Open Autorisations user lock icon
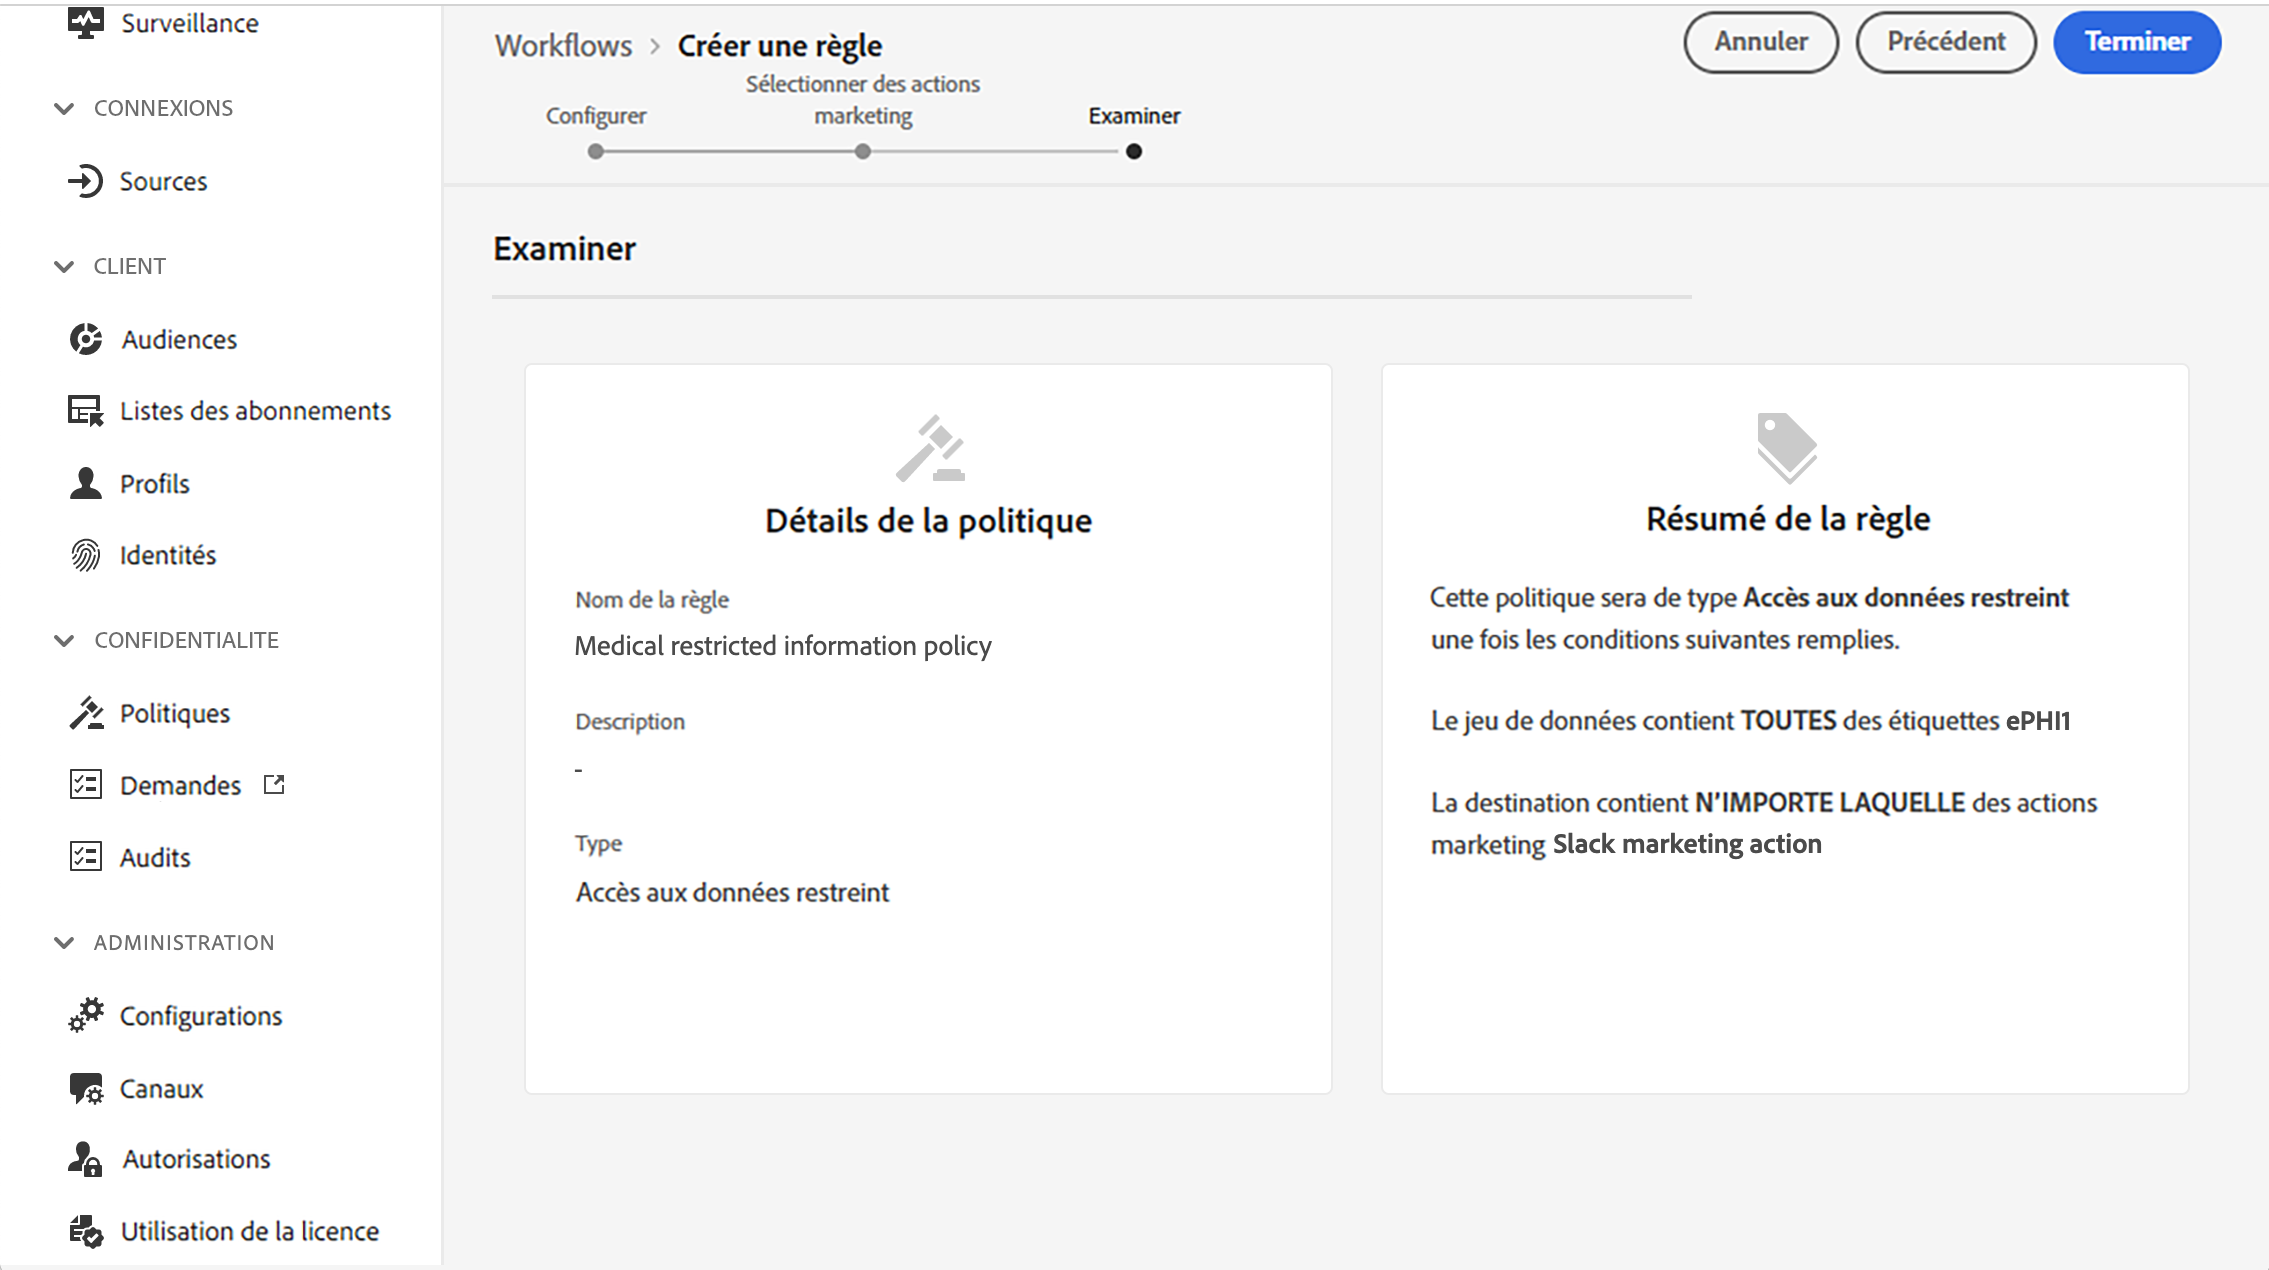The height and width of the screenshot is (1270, 2269). (x=85, y=1159)
